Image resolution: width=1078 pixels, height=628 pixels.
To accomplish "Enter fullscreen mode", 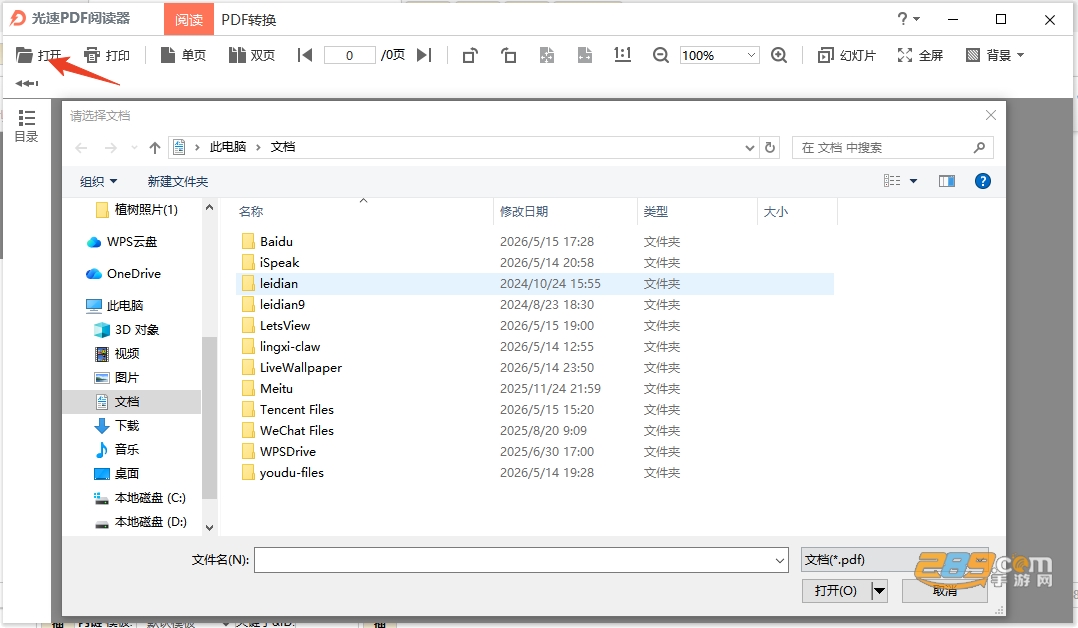I will [920, 55].
